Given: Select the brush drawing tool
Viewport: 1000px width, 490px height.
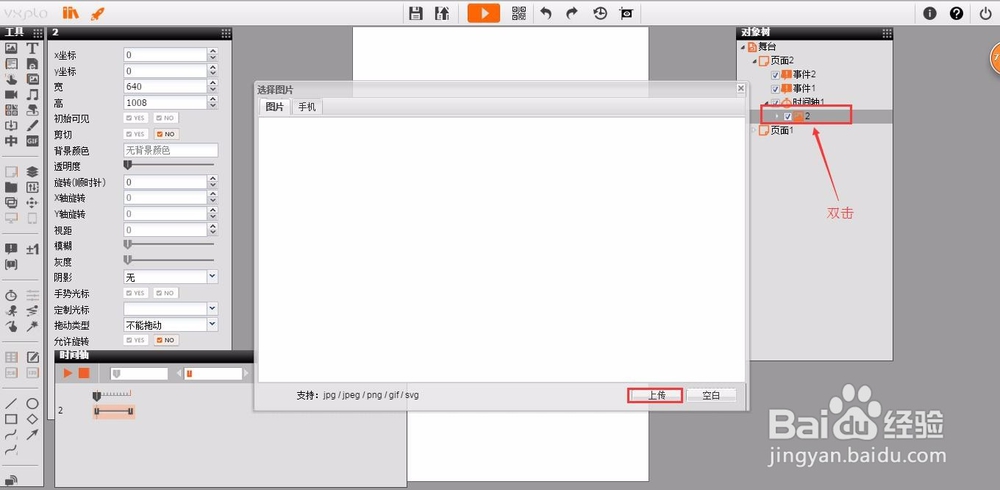Looking at the screenshot, I should (x=32, y=125).
